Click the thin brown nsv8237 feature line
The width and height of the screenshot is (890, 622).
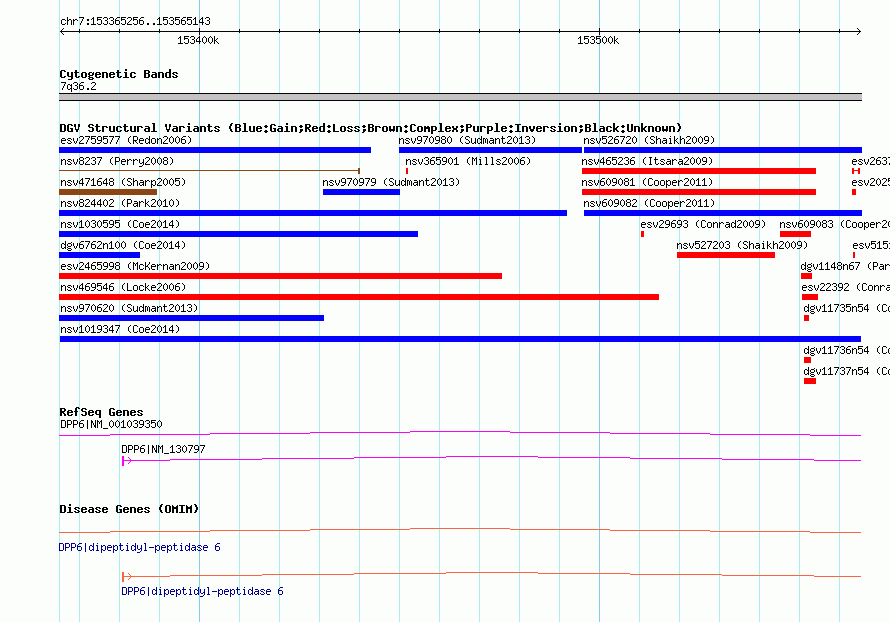(x=209, y=170)
